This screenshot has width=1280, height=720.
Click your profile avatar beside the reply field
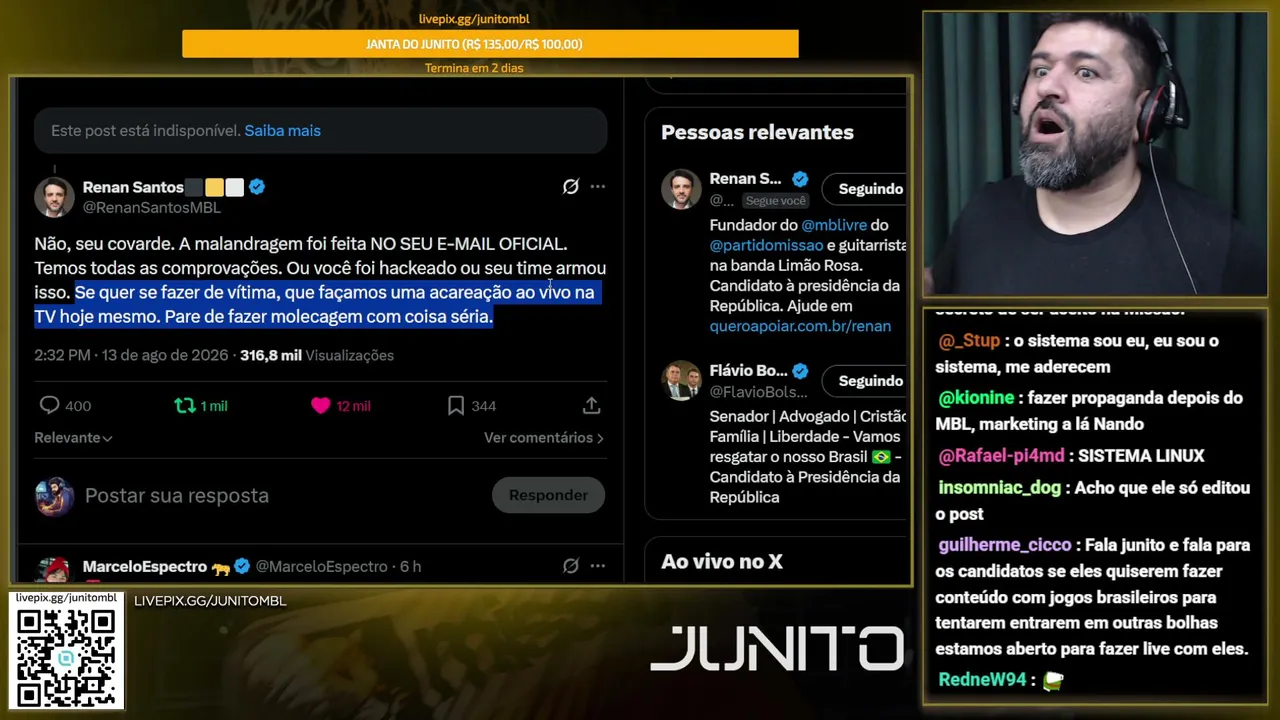click(x=54, y=496)
